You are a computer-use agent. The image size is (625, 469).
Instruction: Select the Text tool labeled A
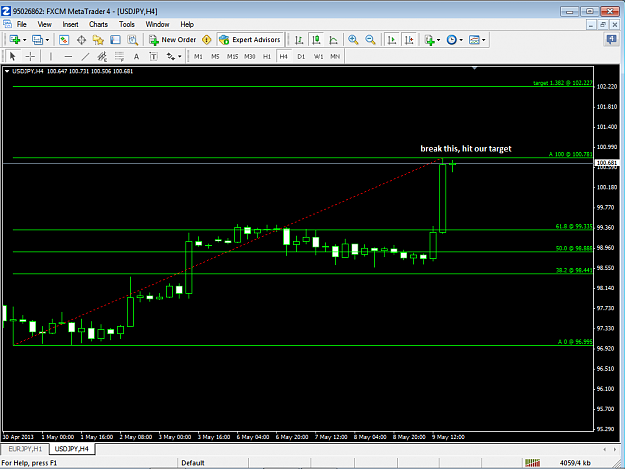point(136,57)
